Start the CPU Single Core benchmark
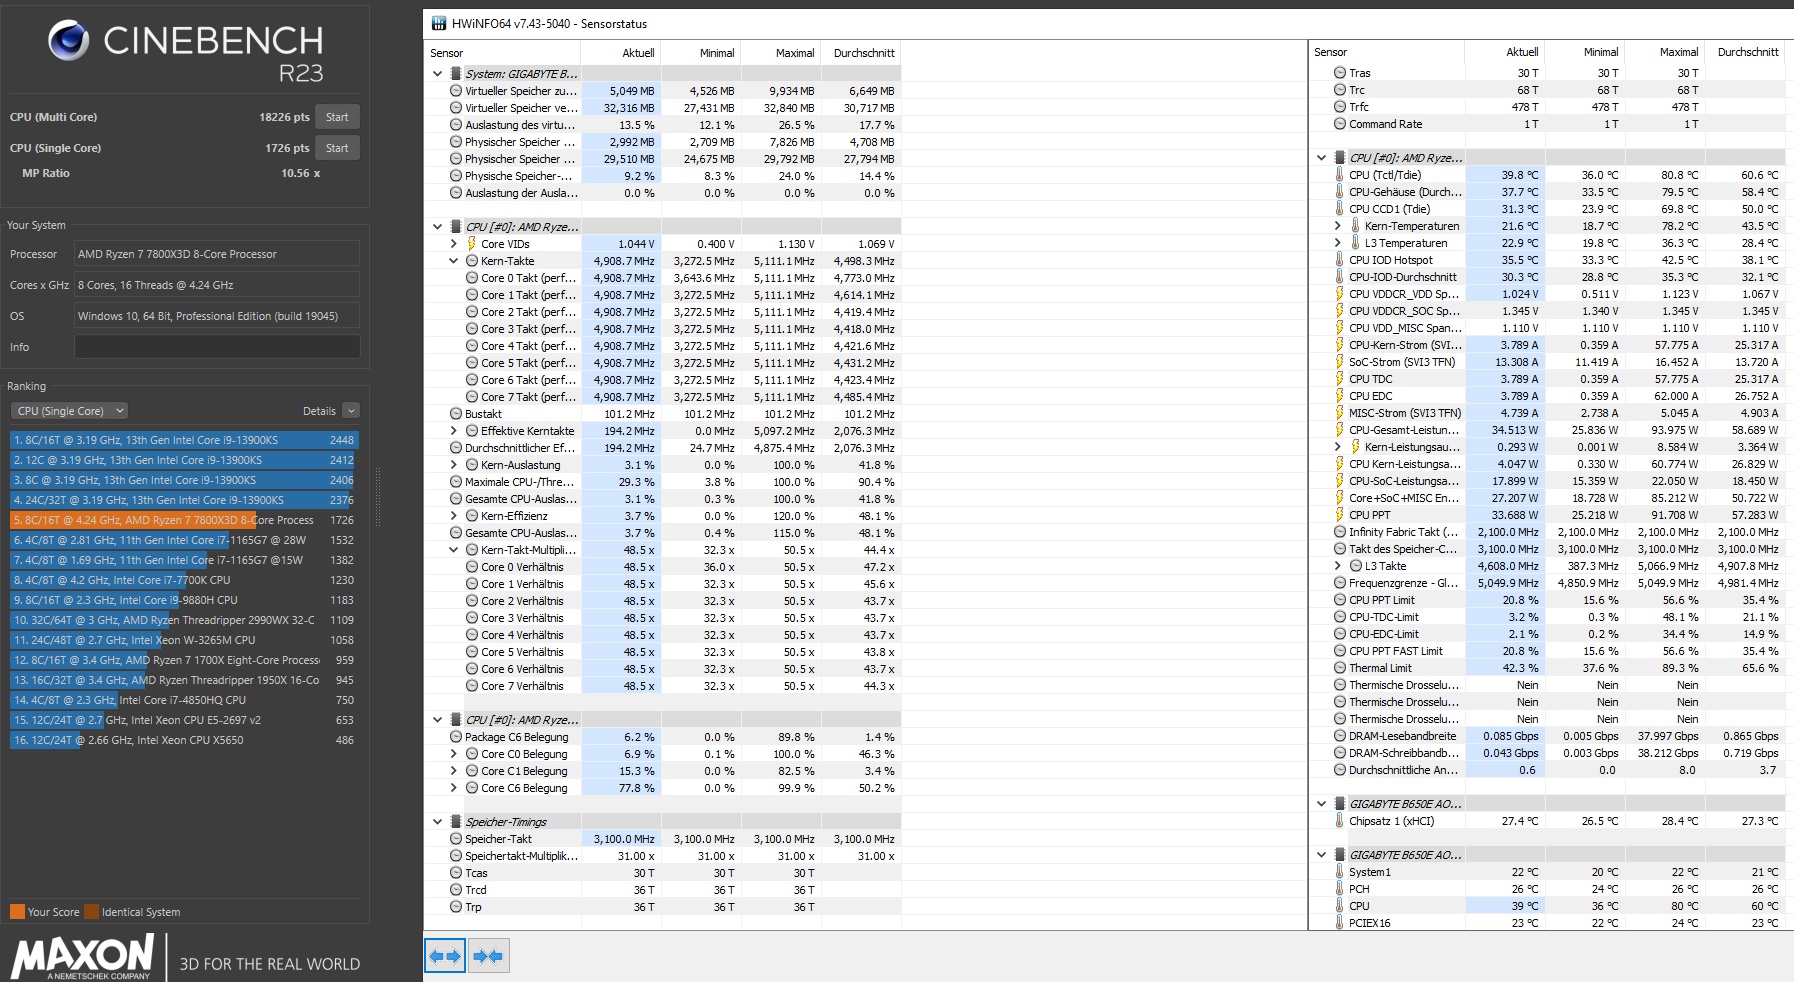1794x982 pixels. (337, 147)
